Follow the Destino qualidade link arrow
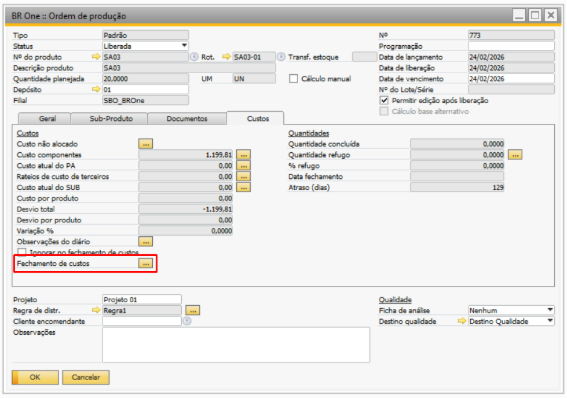Image resolution: width=567 pixels, height=399 pixels. click(x=462, y=321)
